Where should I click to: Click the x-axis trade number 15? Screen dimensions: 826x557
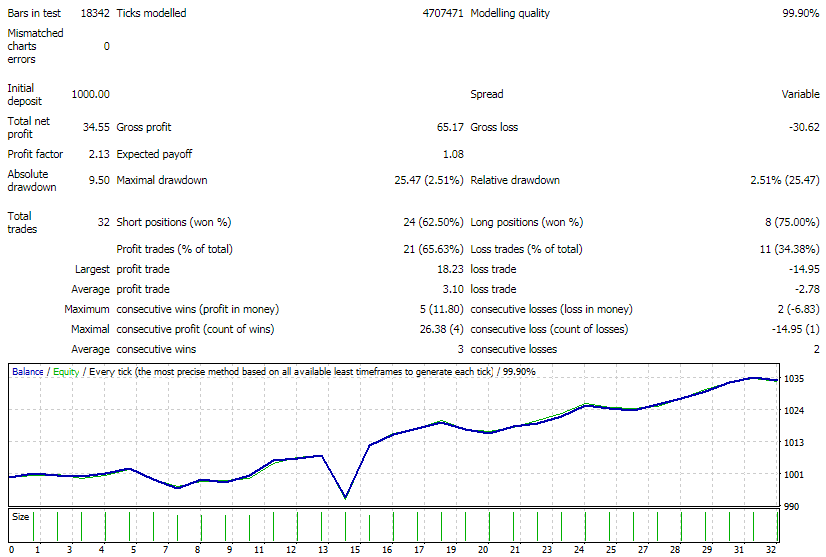tap(355, 550)
